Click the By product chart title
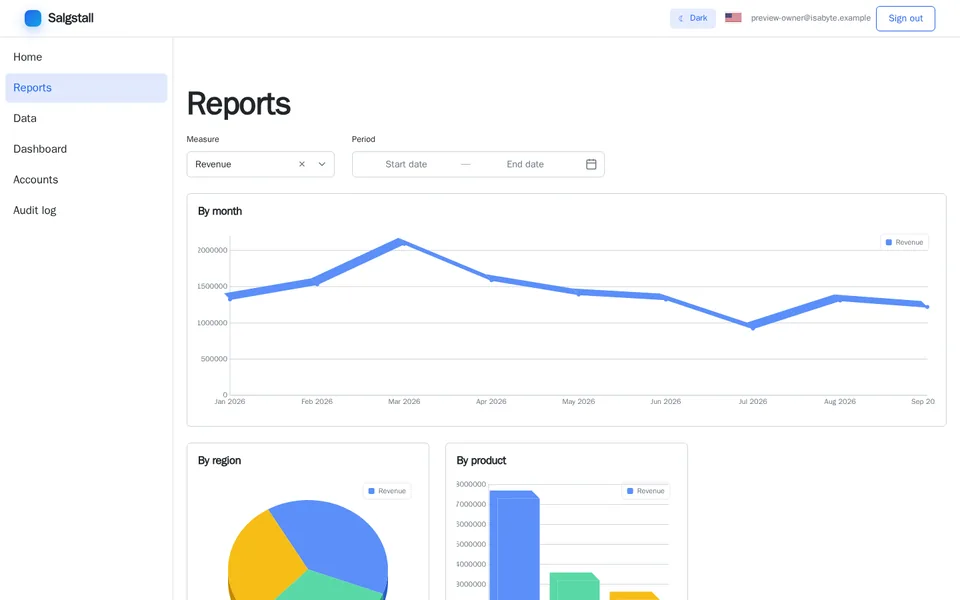This screenshot has width=960, height=600. coord(481,460)
